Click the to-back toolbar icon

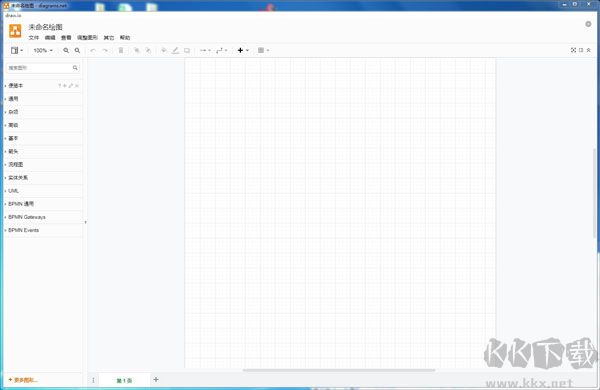(x=148, y=50)
